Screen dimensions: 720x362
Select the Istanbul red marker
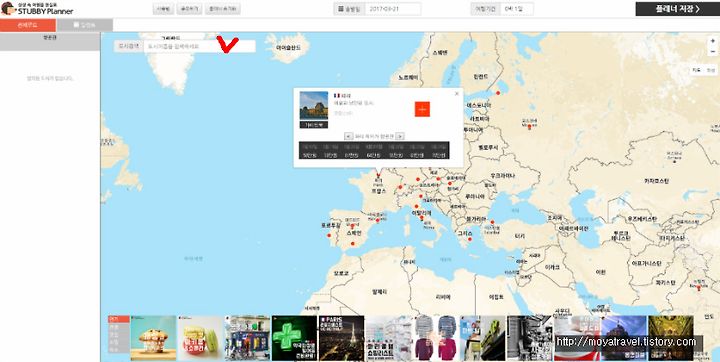tap(492, 222)
